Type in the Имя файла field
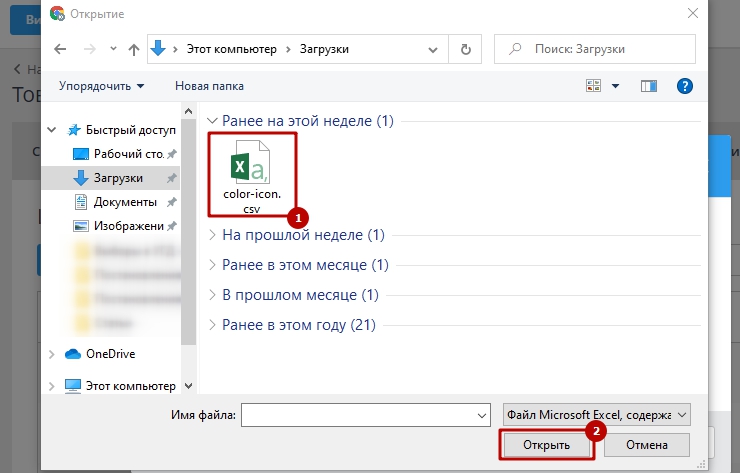 pyautogui.click(x=357, y=414)
